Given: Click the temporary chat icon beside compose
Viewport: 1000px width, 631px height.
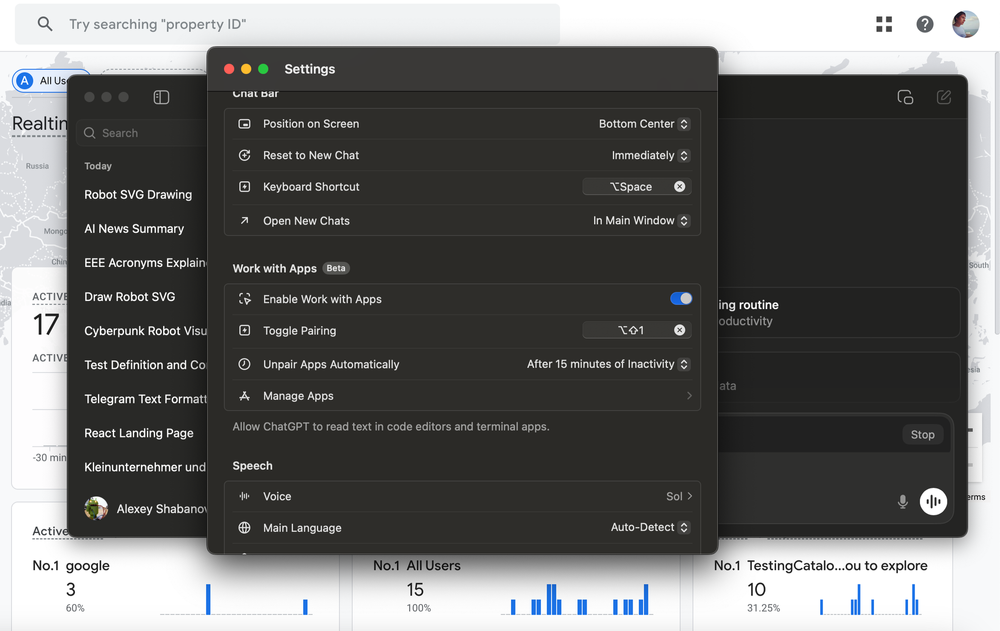Looking at the screenshot, I should coord(905,97).
